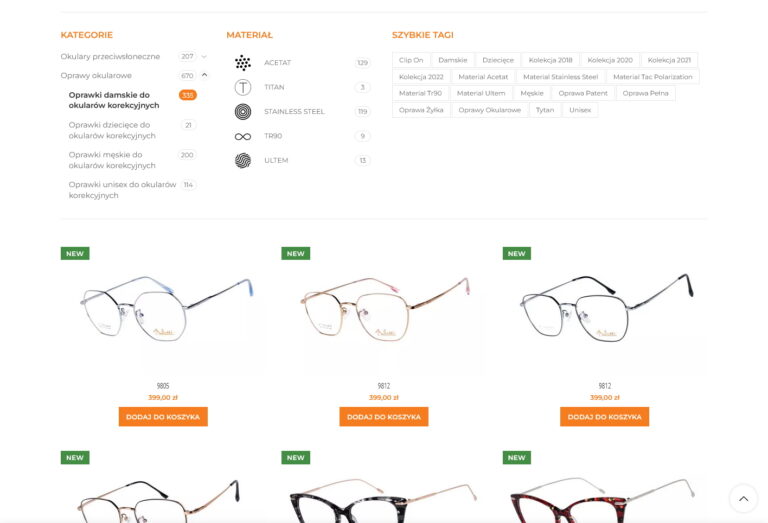Filter by the Kolekcja 2022 tag
This screenshot has height=523, width=768.
[421, 77]
